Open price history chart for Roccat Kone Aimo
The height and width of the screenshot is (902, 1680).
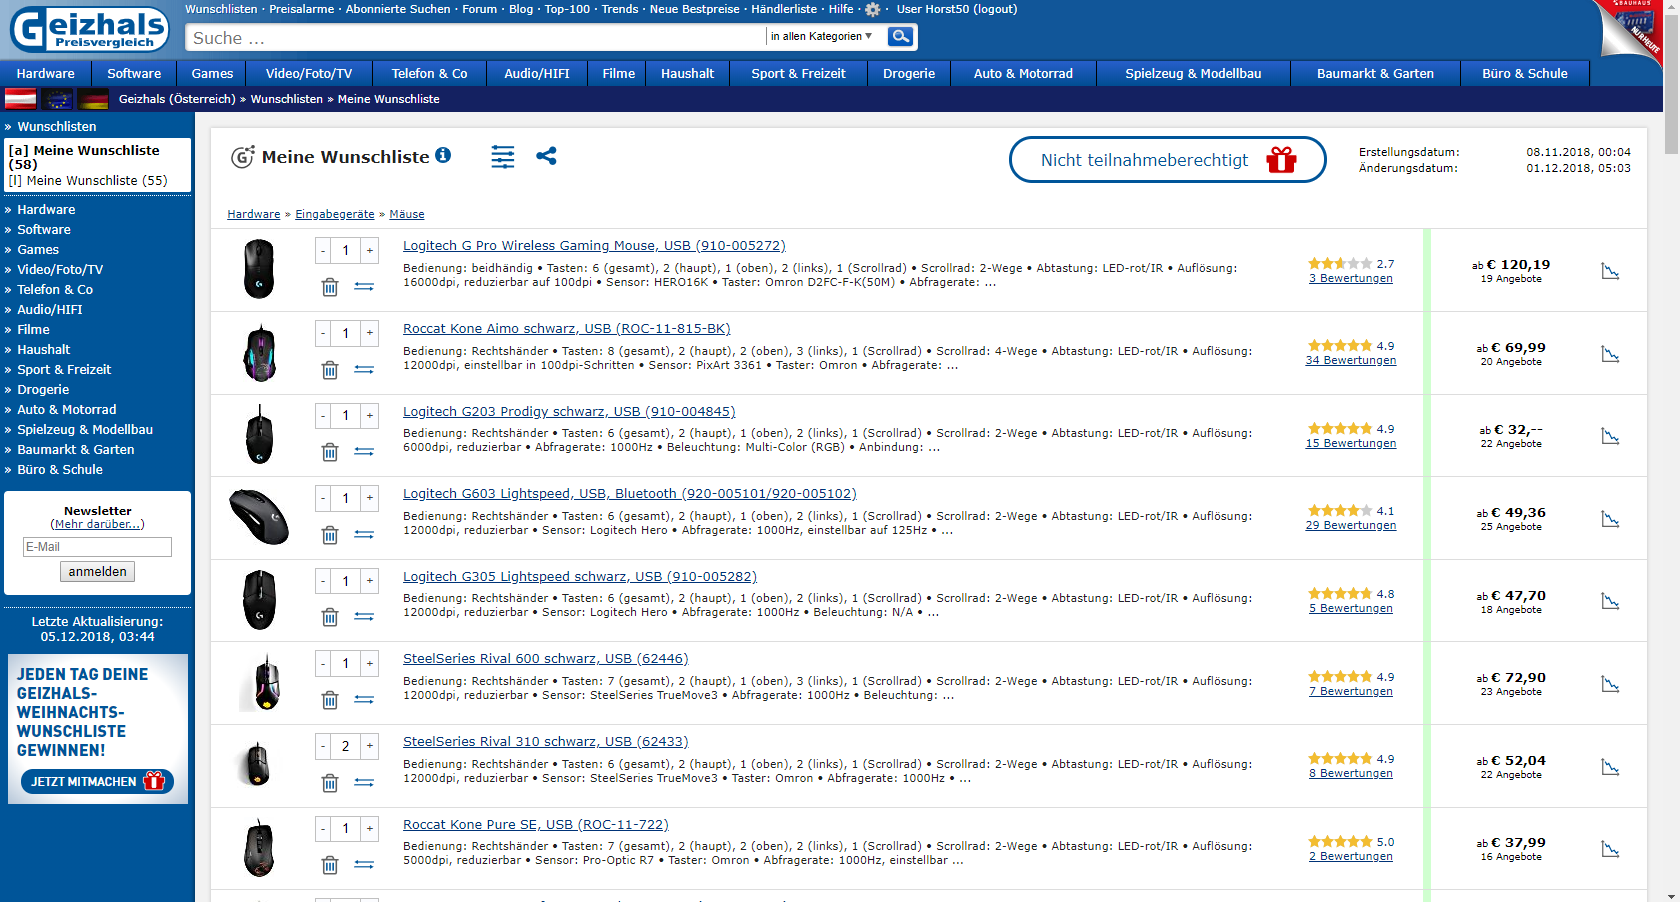click(1610, 354)
